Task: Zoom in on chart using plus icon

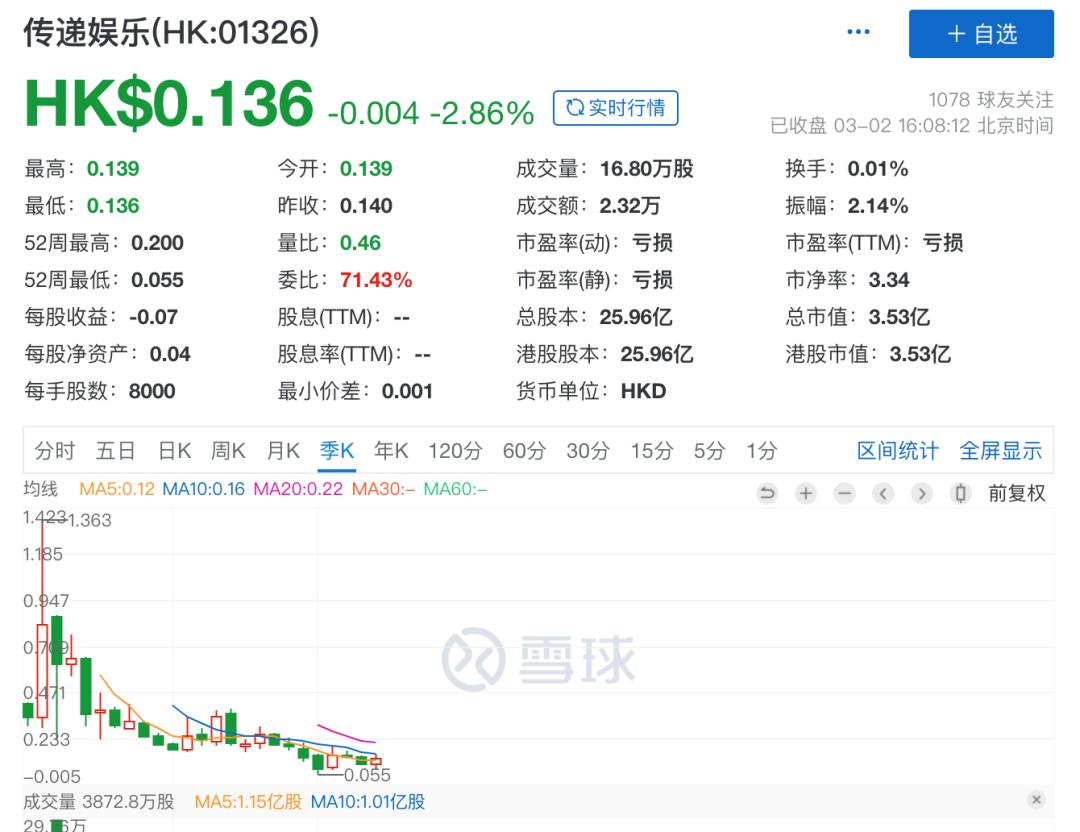Action: click(805, 493)
